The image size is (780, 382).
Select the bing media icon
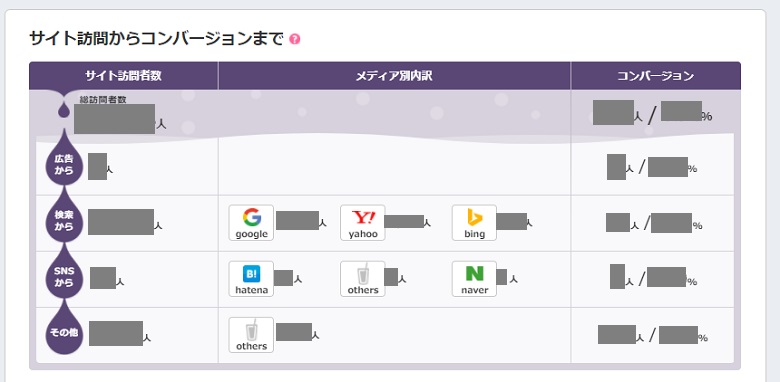coord(474,223)
